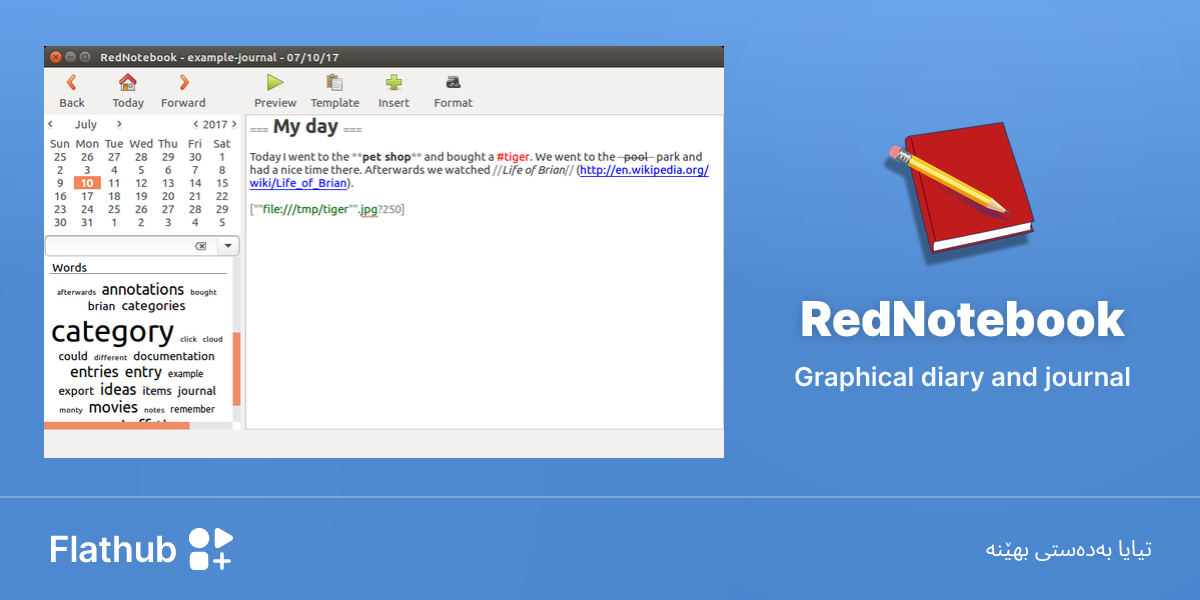This screenshot has width=1200, height=600.
Task: Go to next year after 2017
Action: (x=234, y=125)
